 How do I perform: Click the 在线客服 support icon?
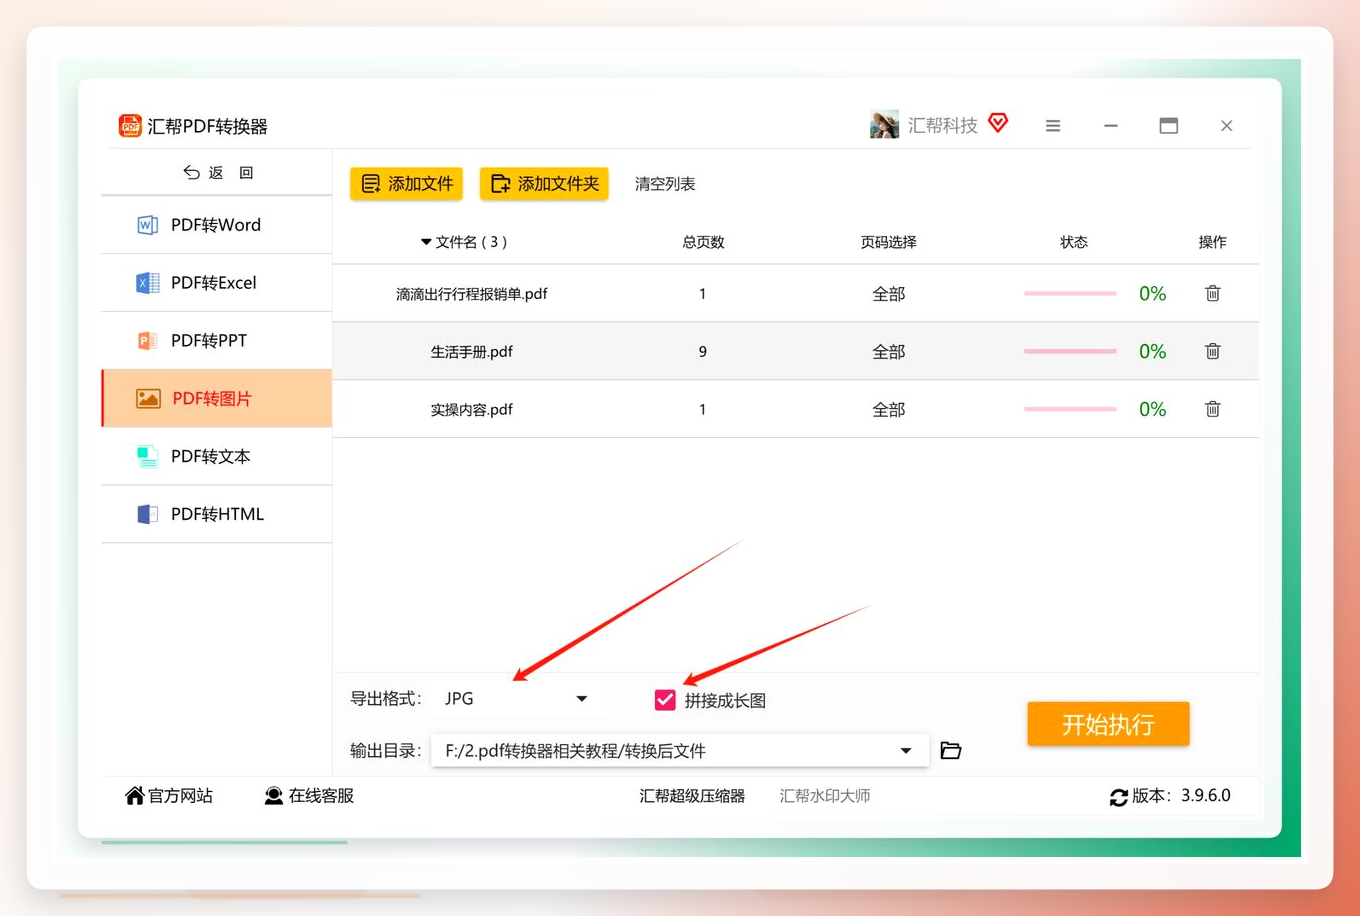click(273, 795)
